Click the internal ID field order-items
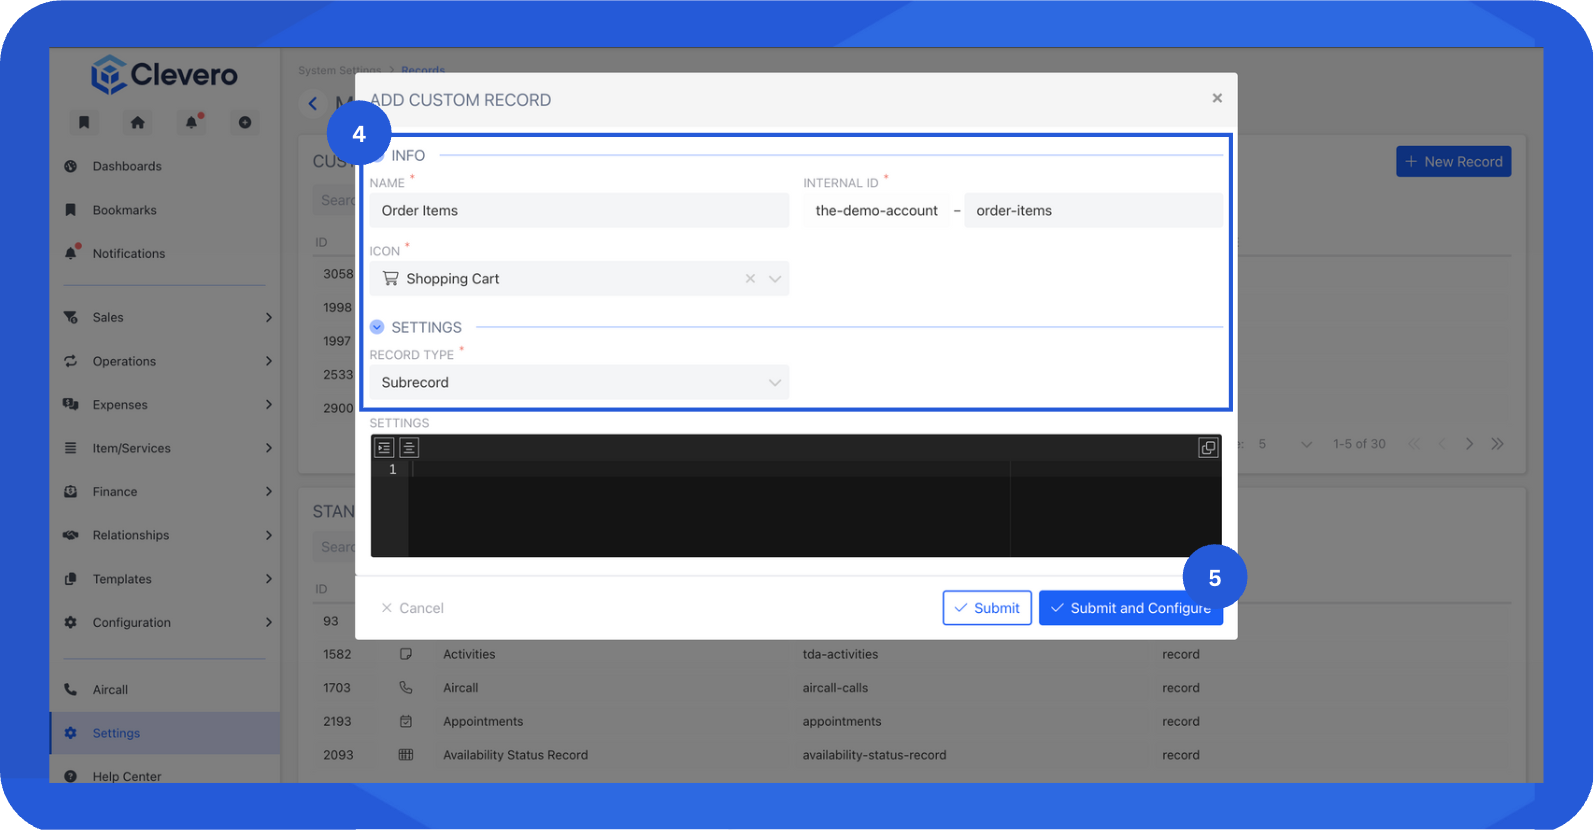Screen dimensions: 1594x834 1093,210
